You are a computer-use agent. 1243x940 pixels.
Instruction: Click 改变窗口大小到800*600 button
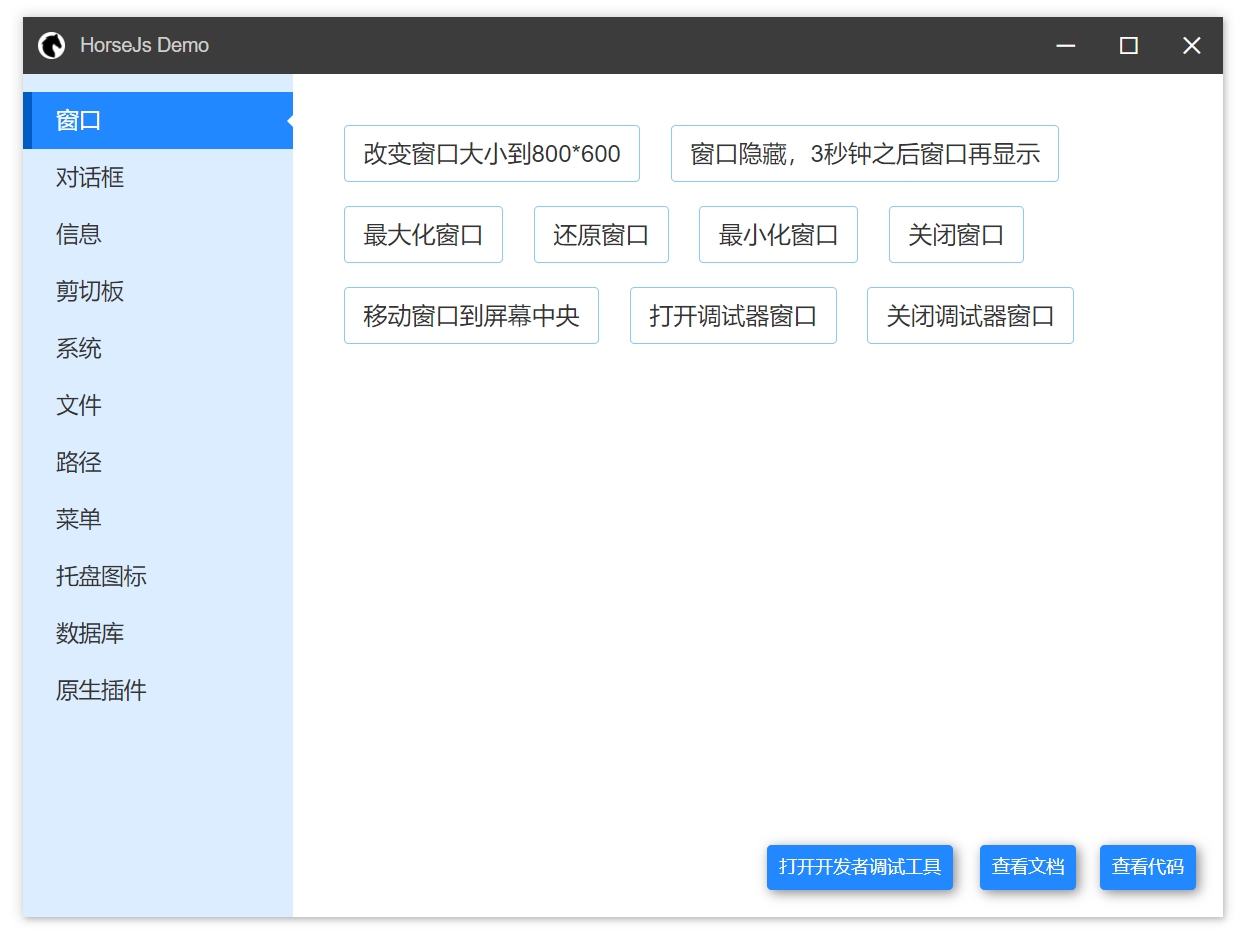click(x=492, y=154)
